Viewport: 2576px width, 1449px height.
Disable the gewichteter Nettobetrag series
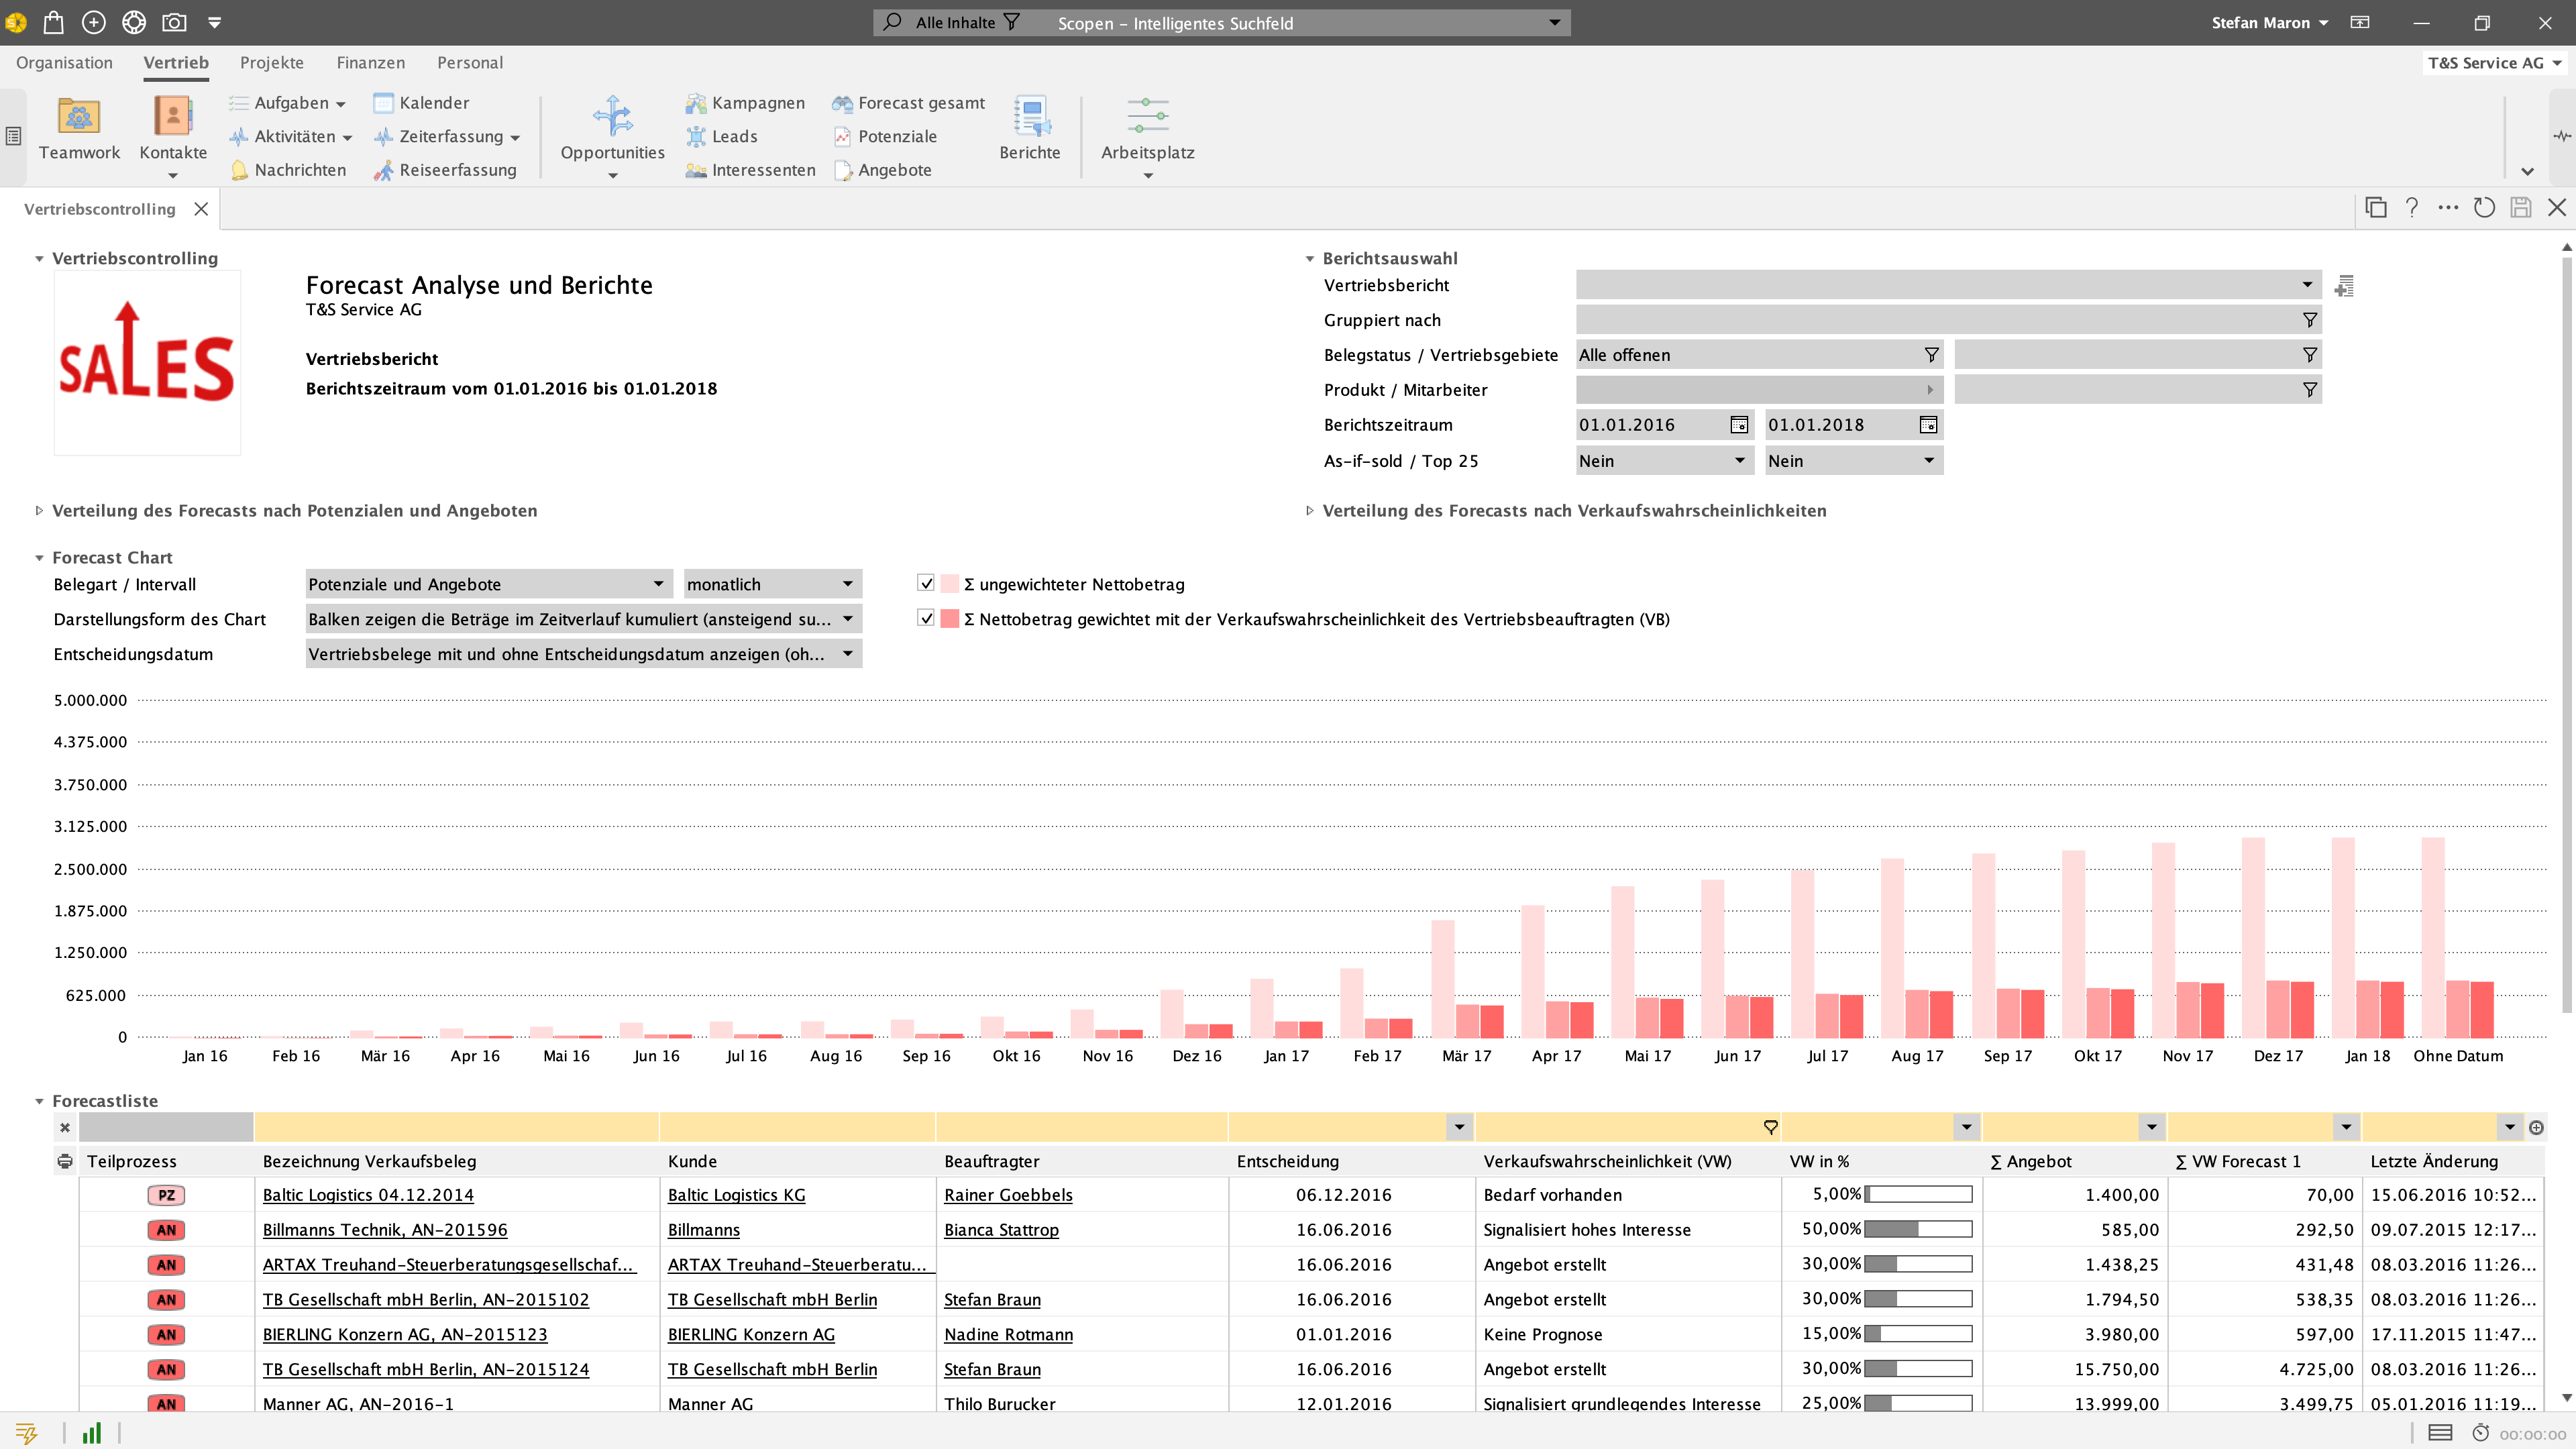point(924,618)
